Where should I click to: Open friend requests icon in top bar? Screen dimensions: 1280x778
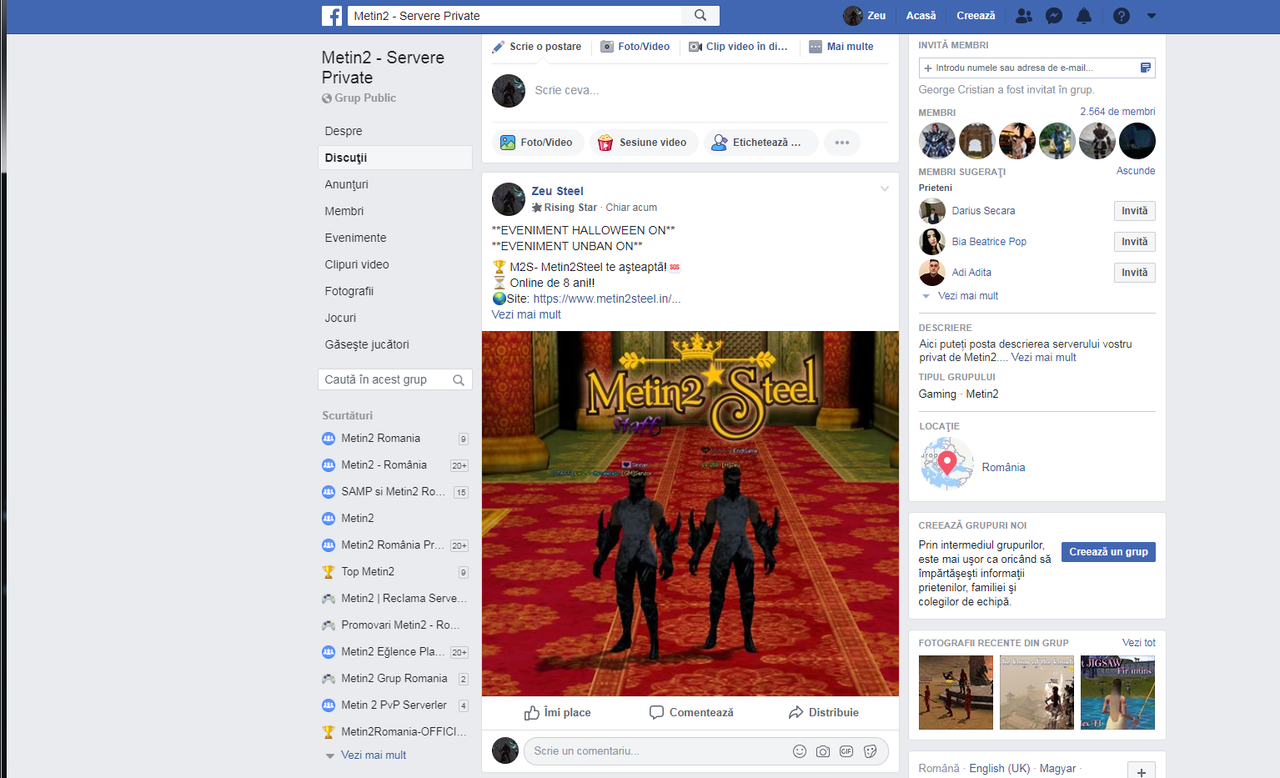(x=1023, y=16)
